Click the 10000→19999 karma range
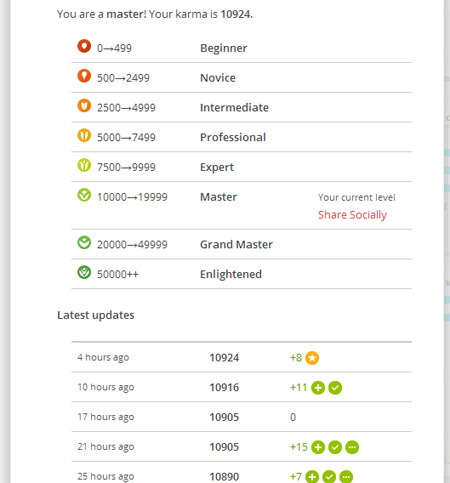Screen dimensions: 450x483 tap(132, 197)
